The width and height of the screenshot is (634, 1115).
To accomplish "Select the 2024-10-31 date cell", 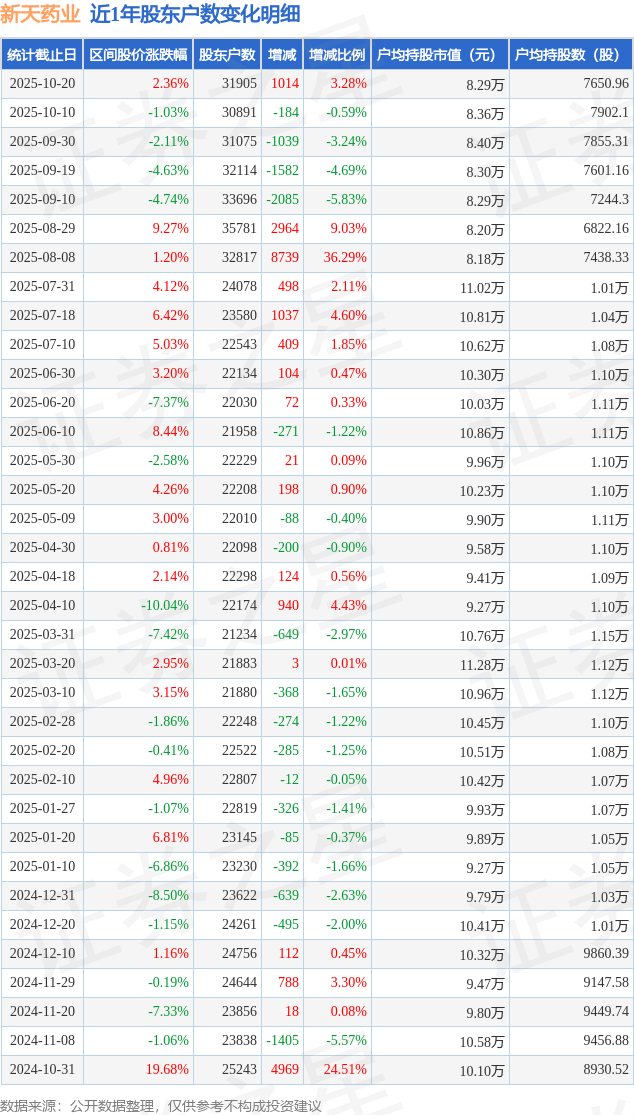I will click(42, 1070).
